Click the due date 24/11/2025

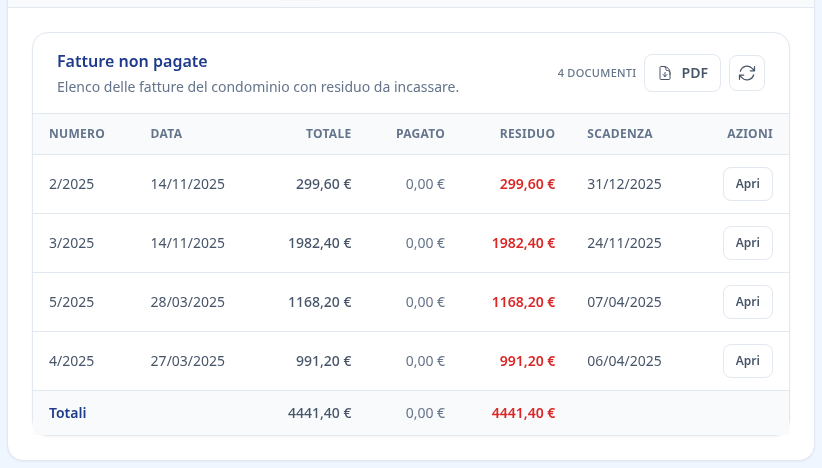[624, 243]
